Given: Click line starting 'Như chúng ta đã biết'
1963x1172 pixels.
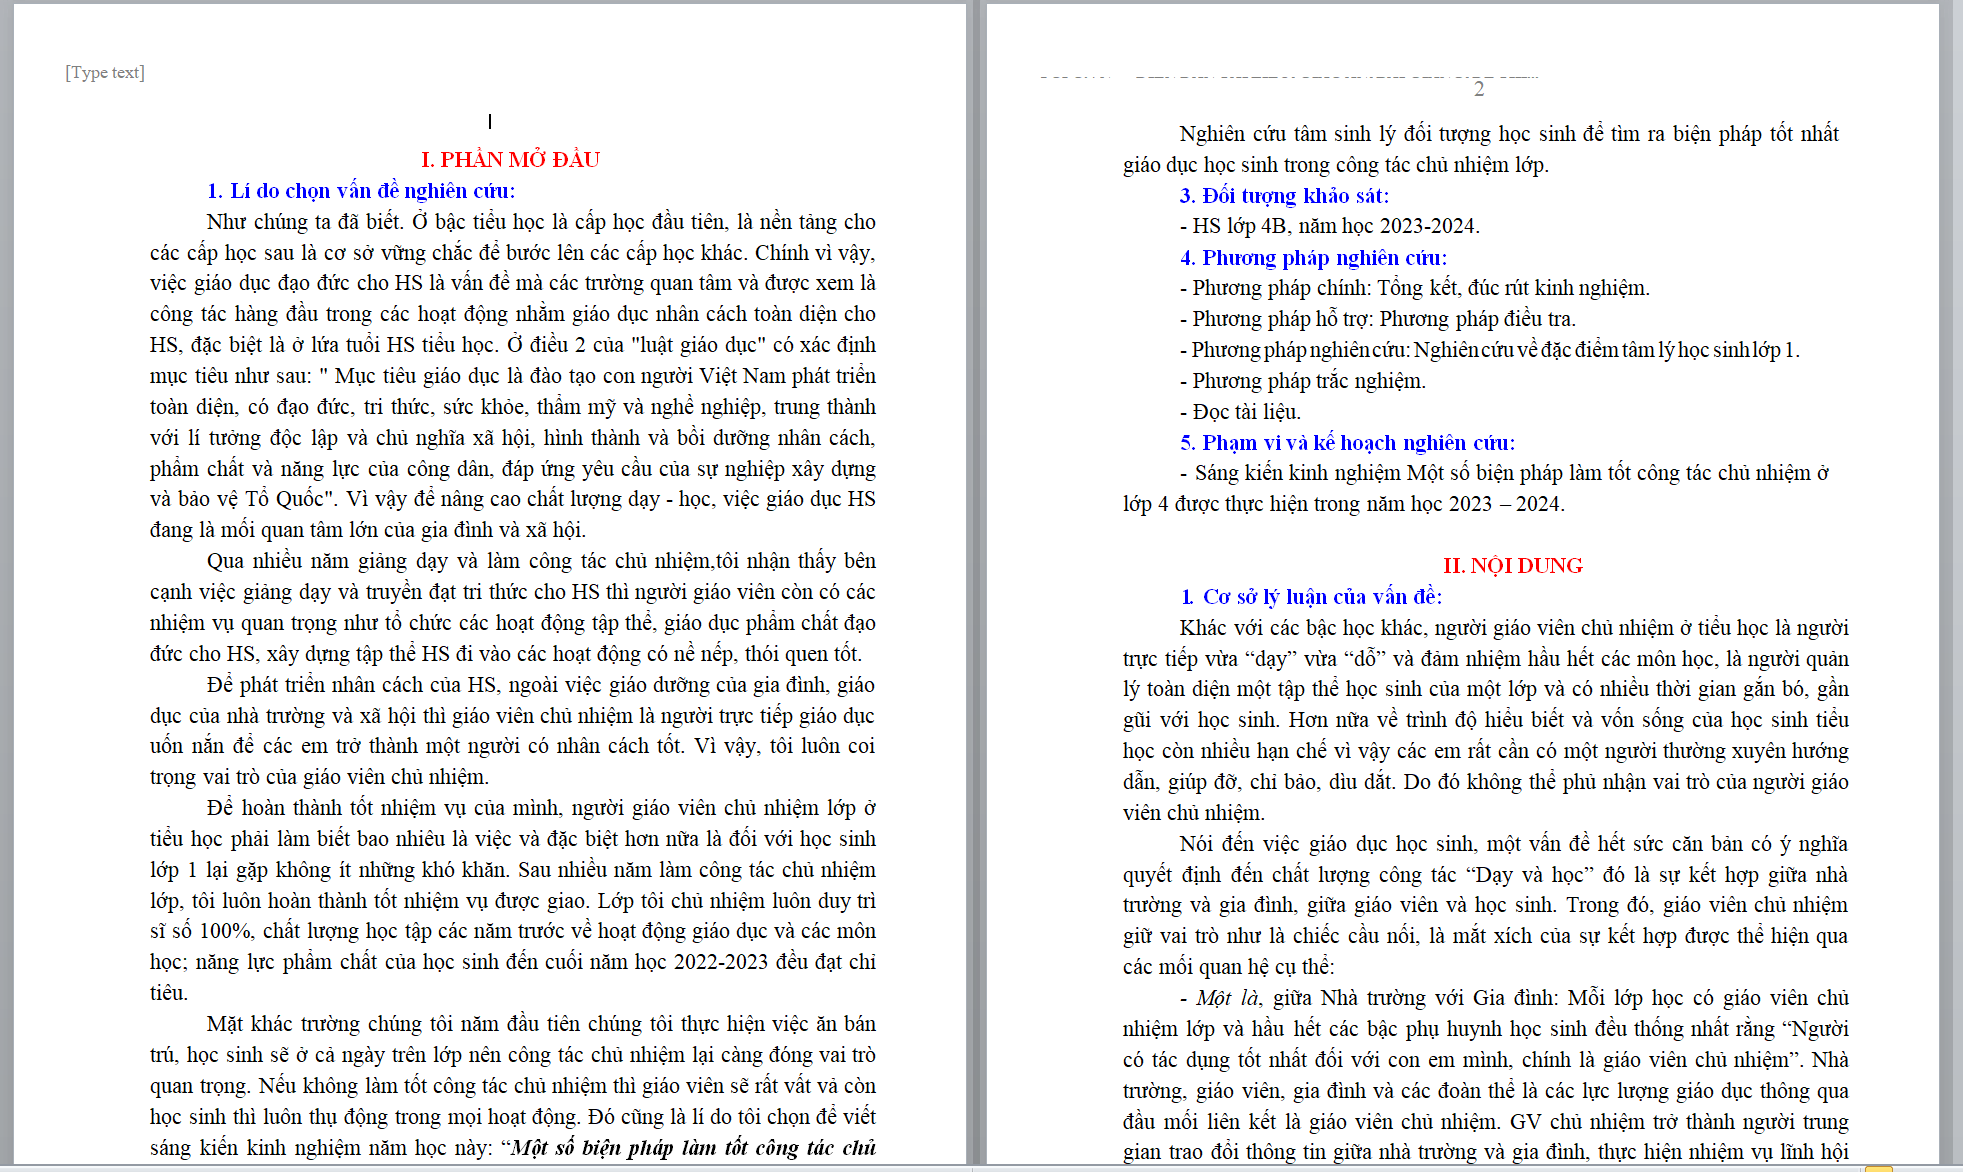Looking at the screenshot, I should (541, 222).
